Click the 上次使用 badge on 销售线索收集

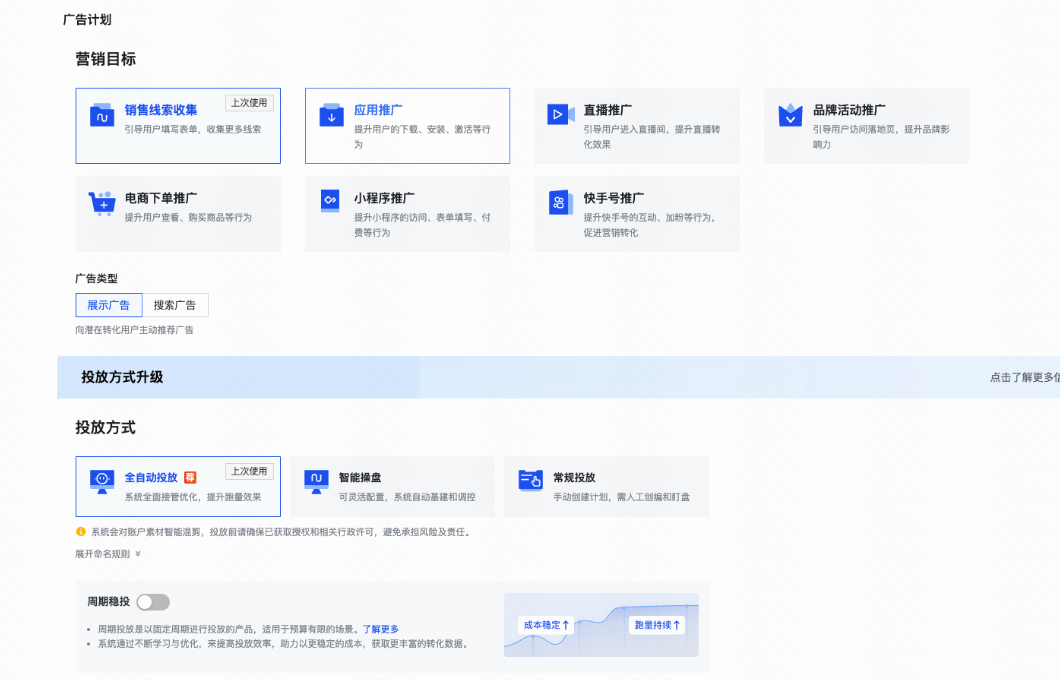[249, 103]
